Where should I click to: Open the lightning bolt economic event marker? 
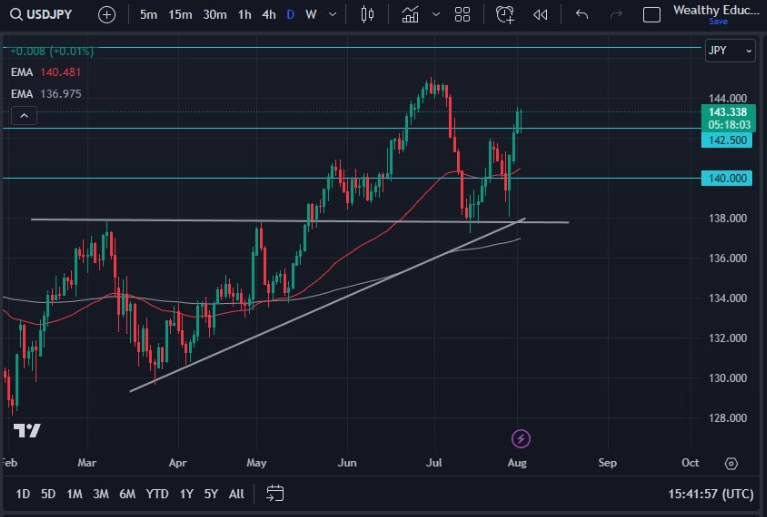(521, 438)
